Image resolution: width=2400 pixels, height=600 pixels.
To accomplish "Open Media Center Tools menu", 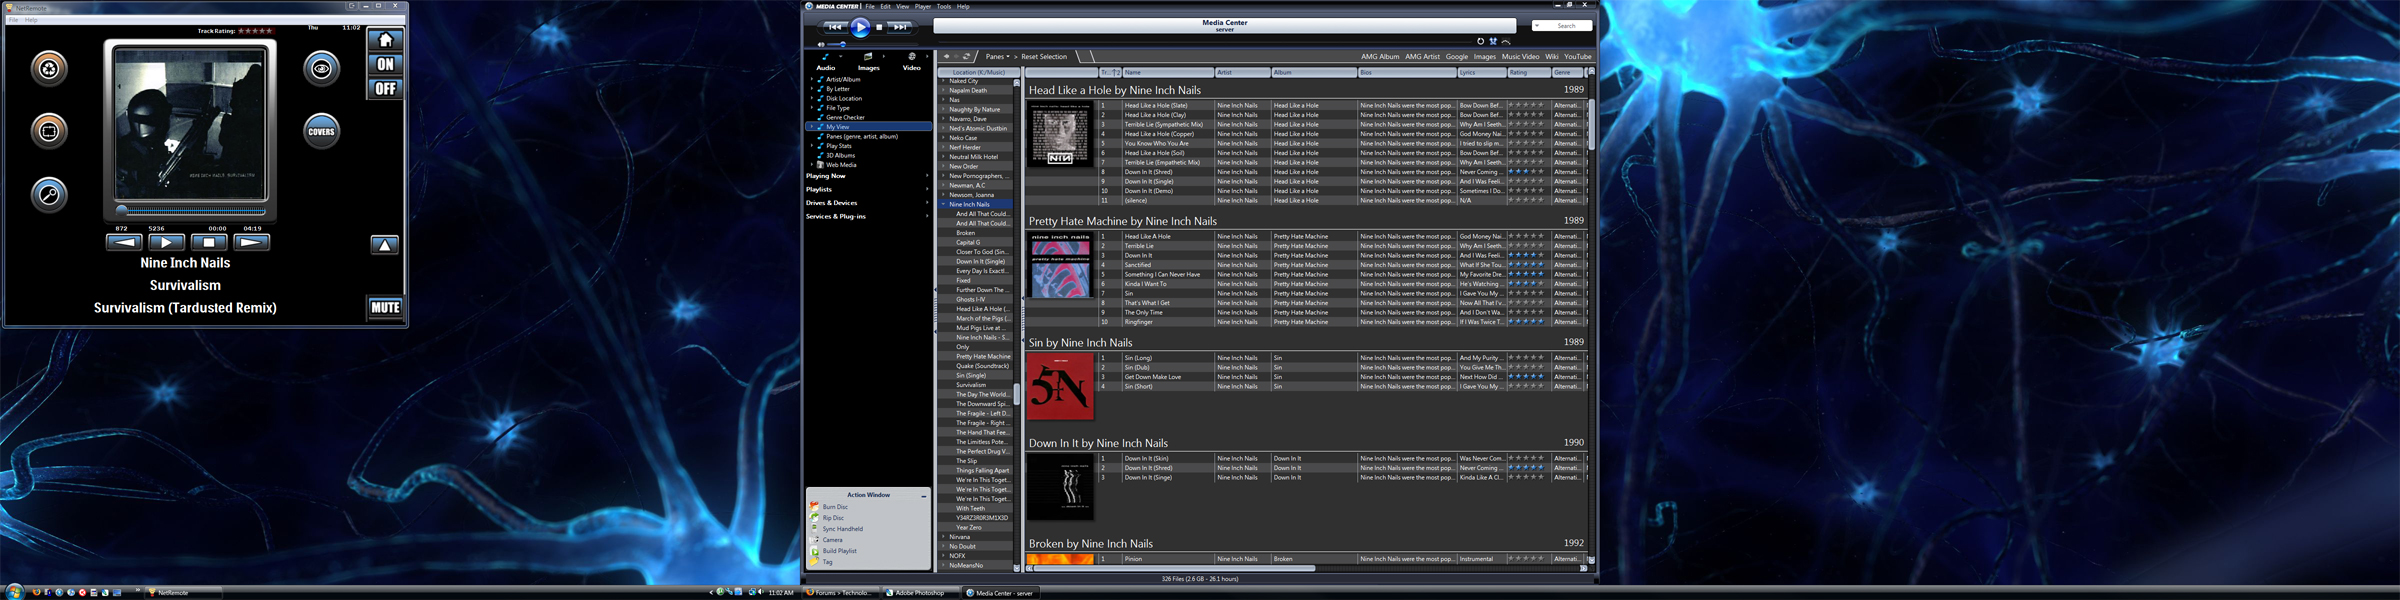I will (944, 6).
